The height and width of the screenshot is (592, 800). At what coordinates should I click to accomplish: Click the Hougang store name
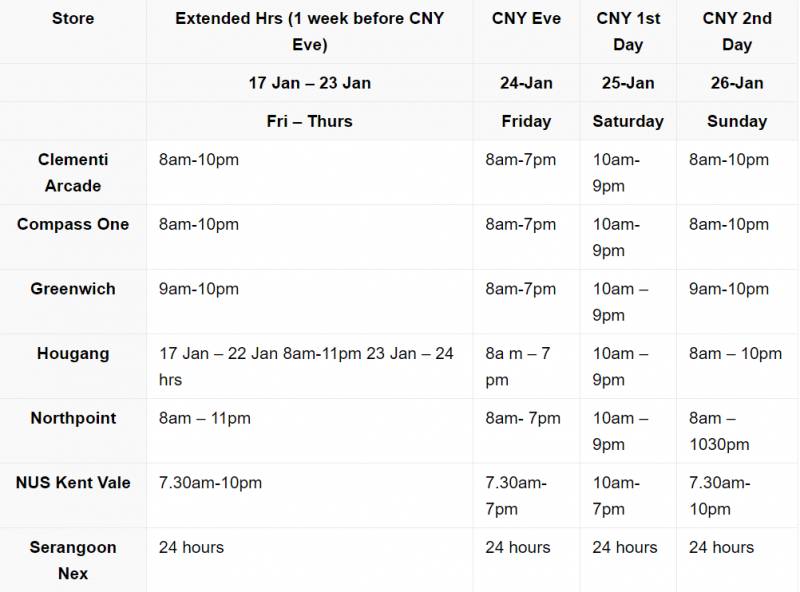click(73, 354)
